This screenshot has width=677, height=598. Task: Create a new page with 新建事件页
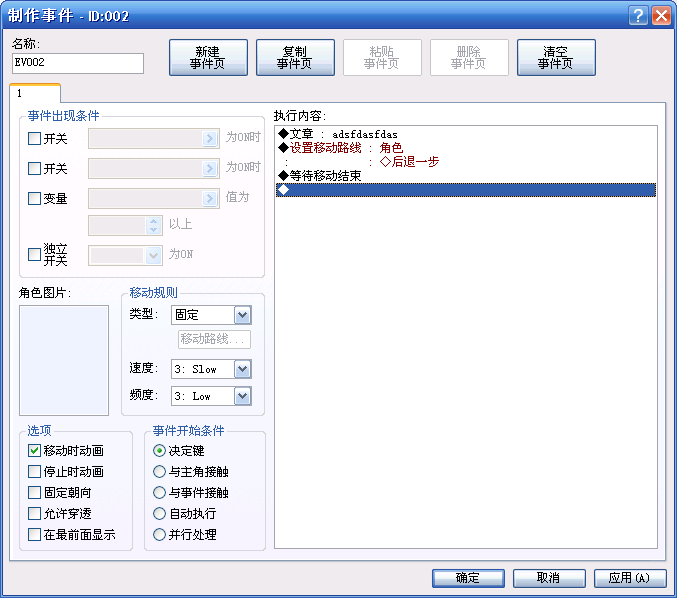(208, 57)
